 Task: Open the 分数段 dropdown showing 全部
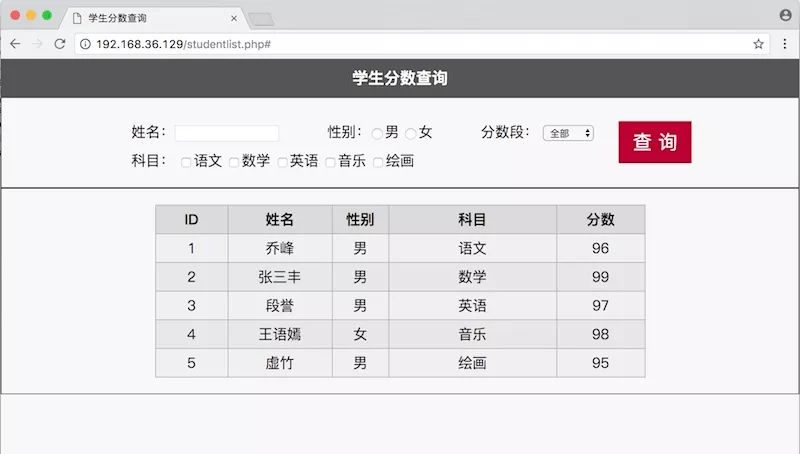point(568,133)
